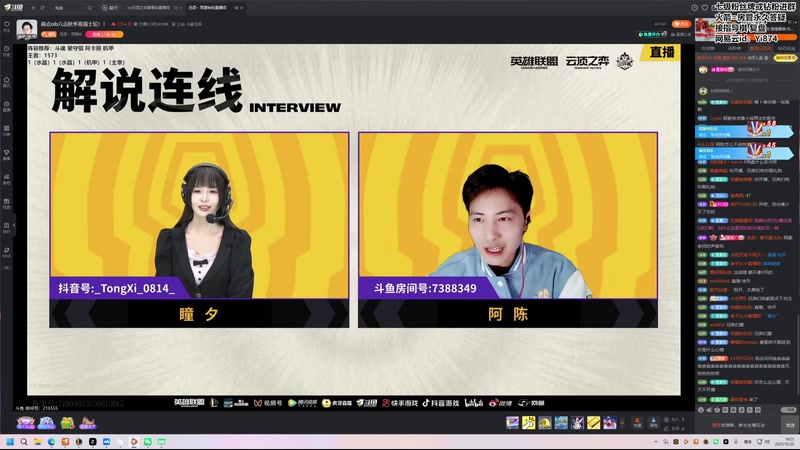
Task: Open the green gift box activity icon
Action: pyautogui.click(x=67, y=423)
